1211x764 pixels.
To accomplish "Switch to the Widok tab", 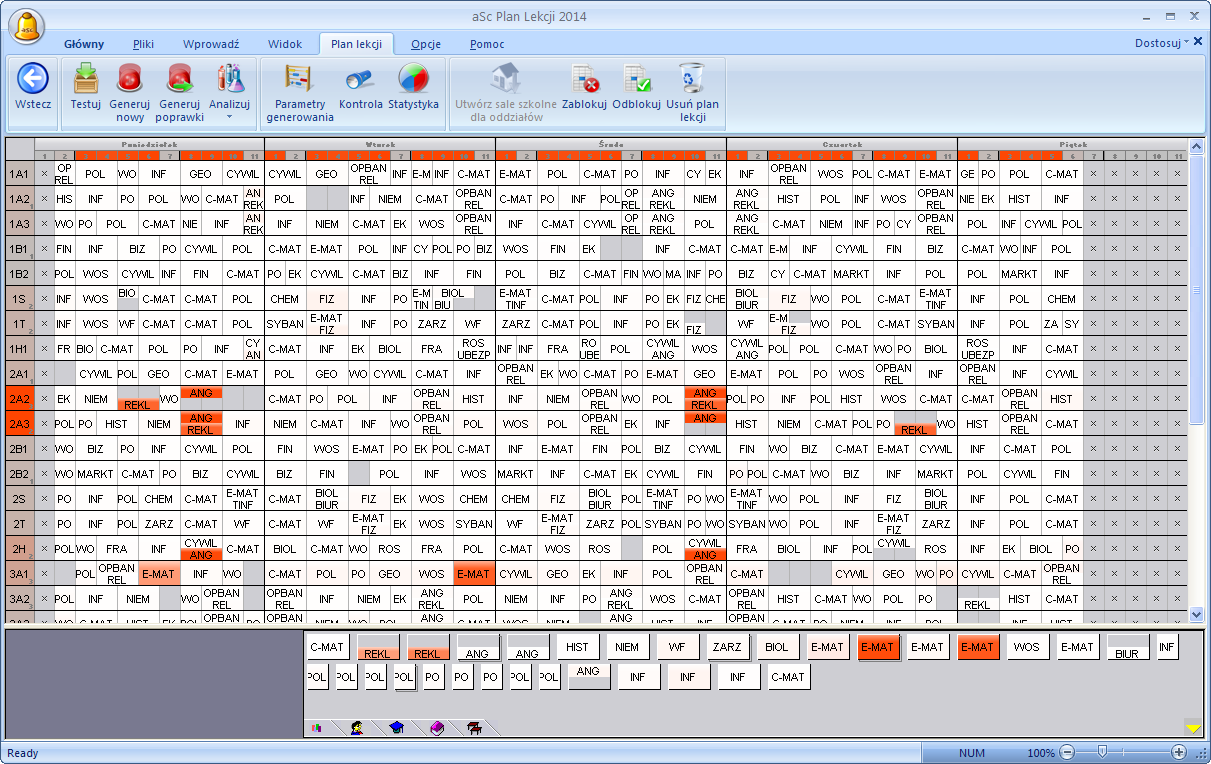I will click(285, 44).
